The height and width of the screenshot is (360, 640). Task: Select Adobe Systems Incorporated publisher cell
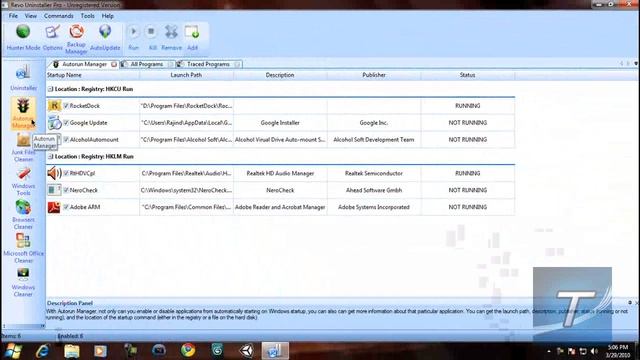point(374,207)
